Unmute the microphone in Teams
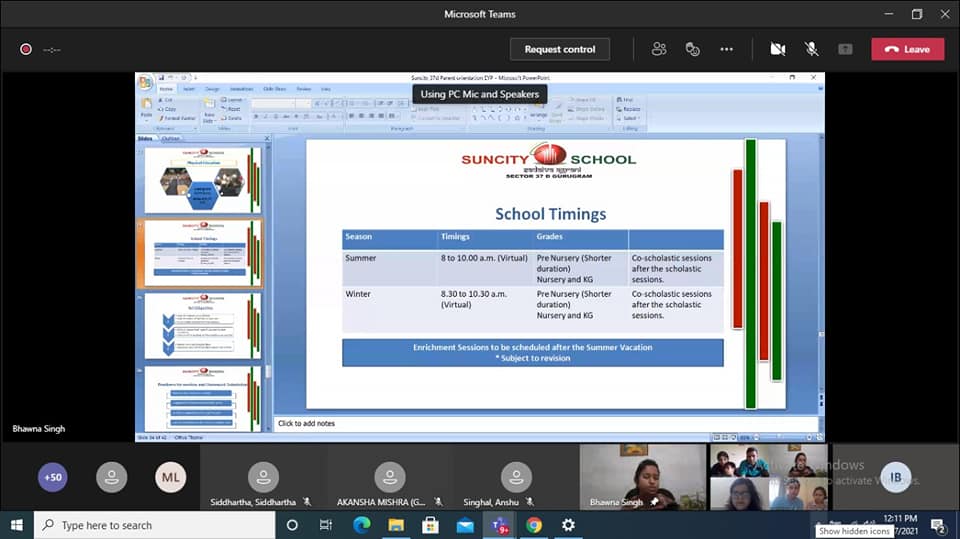 pyautogui.click(x=811, y=49)
